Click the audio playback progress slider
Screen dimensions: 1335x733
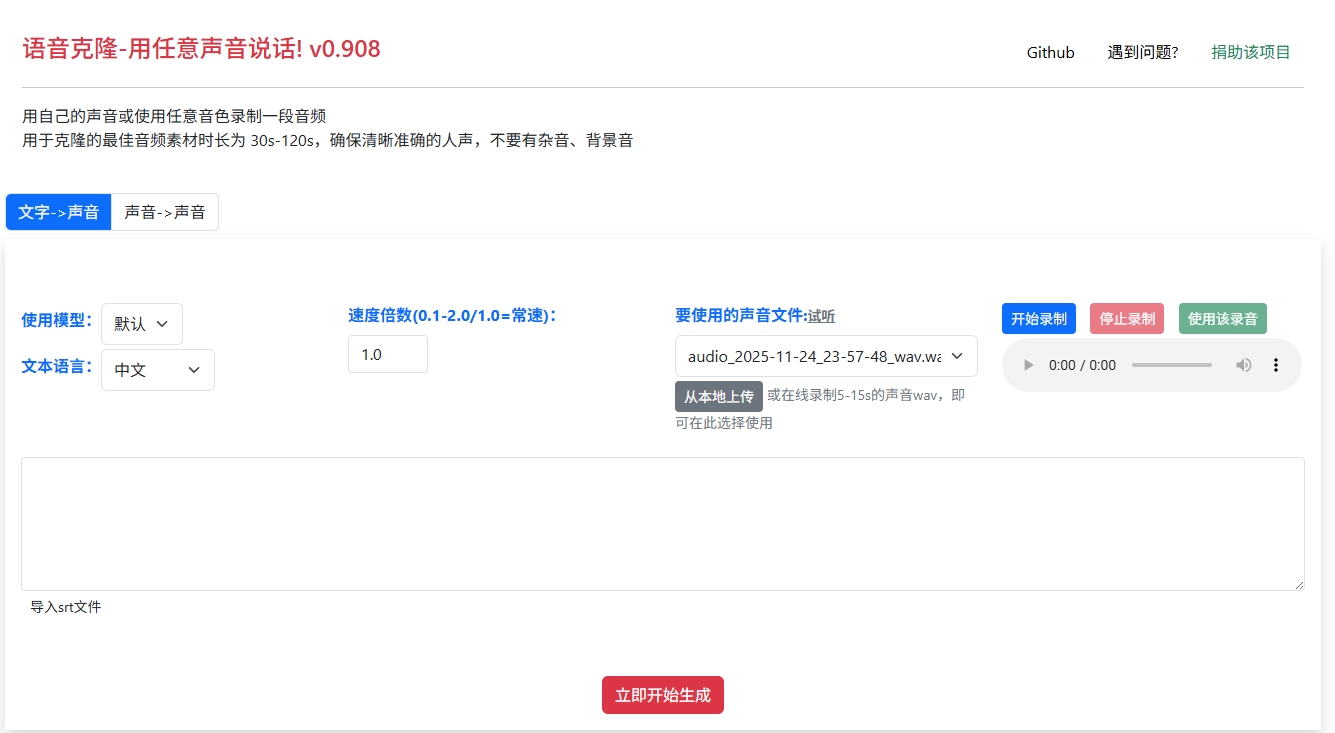tap(1171, 364)
